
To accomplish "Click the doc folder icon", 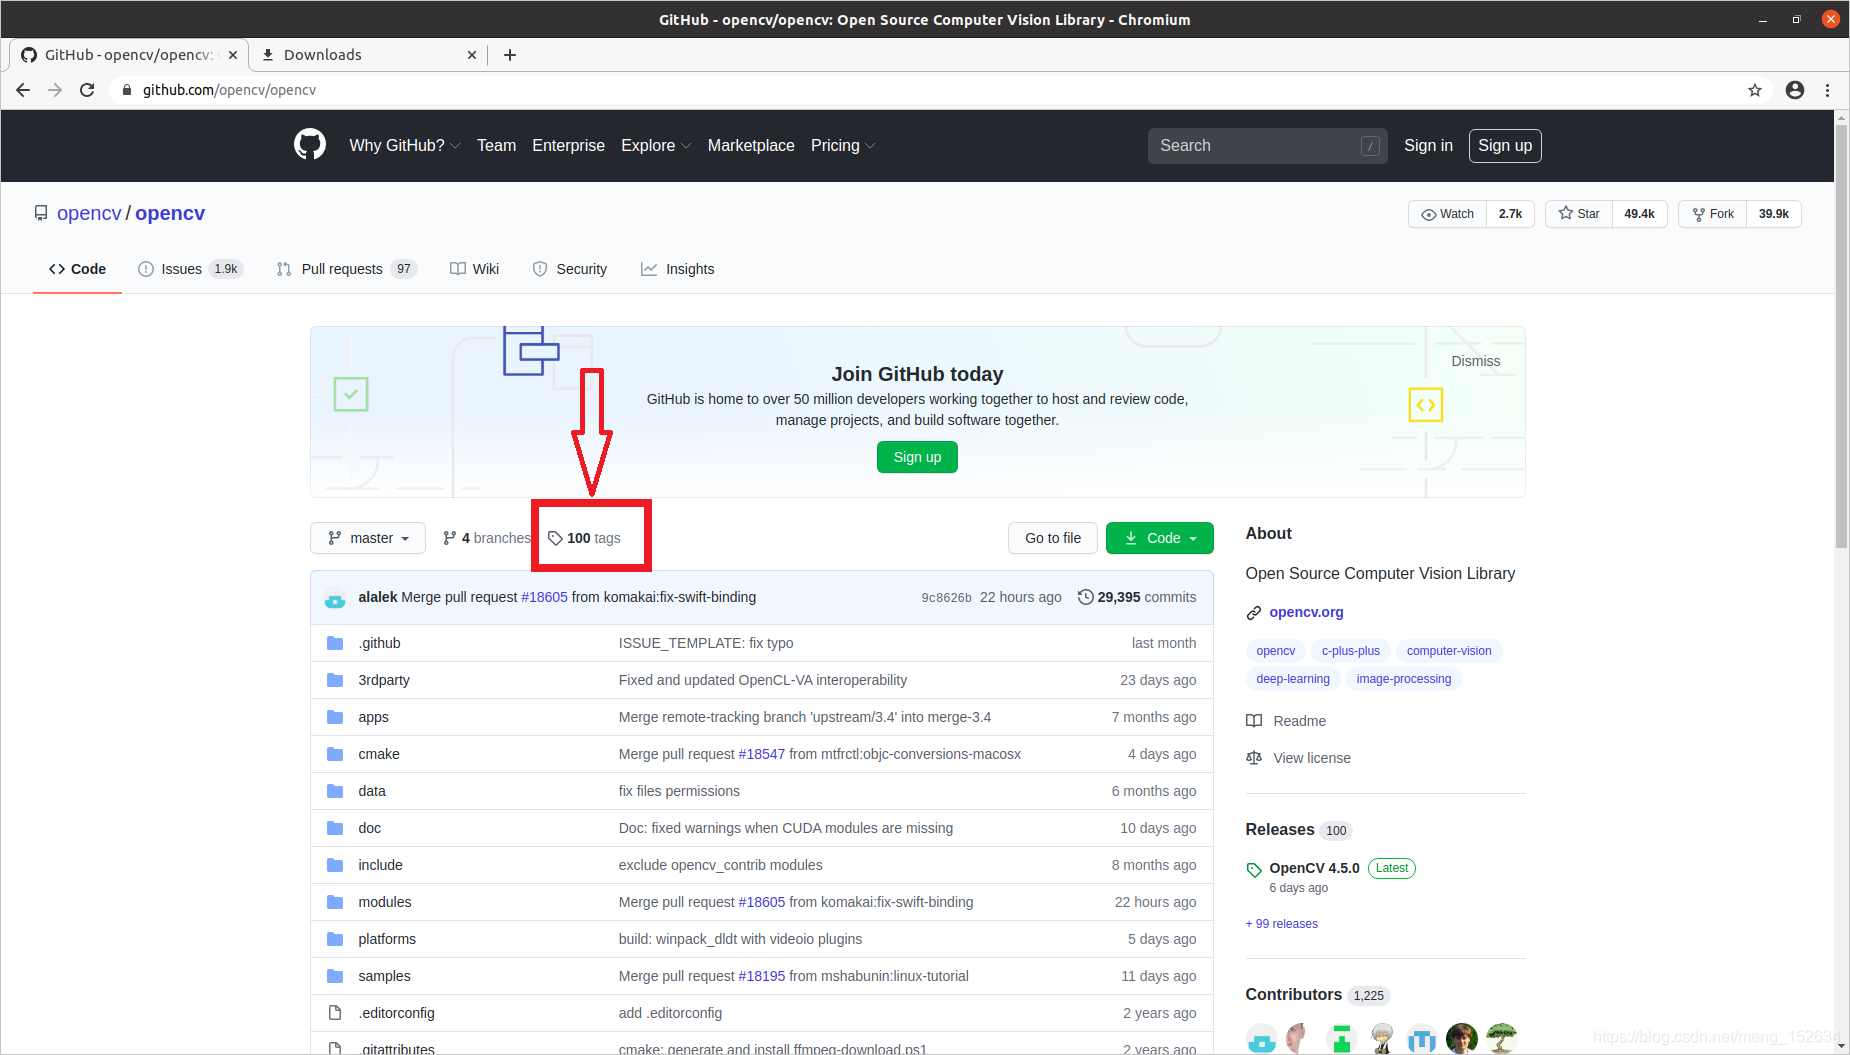I will tap(335, 828).
